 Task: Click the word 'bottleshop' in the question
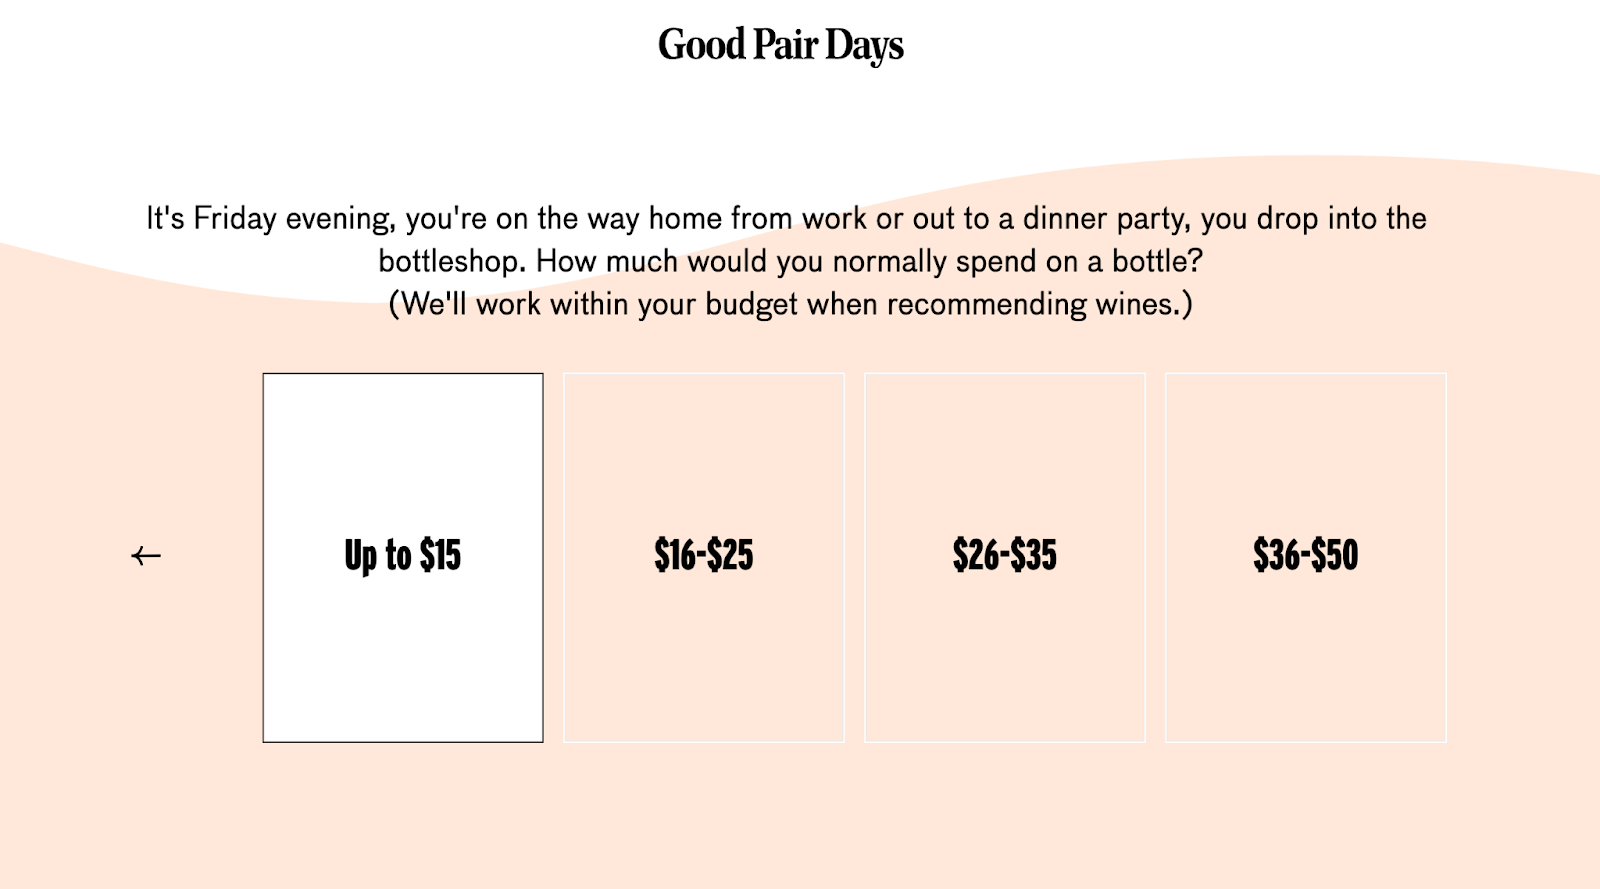(x=450, y=261)
